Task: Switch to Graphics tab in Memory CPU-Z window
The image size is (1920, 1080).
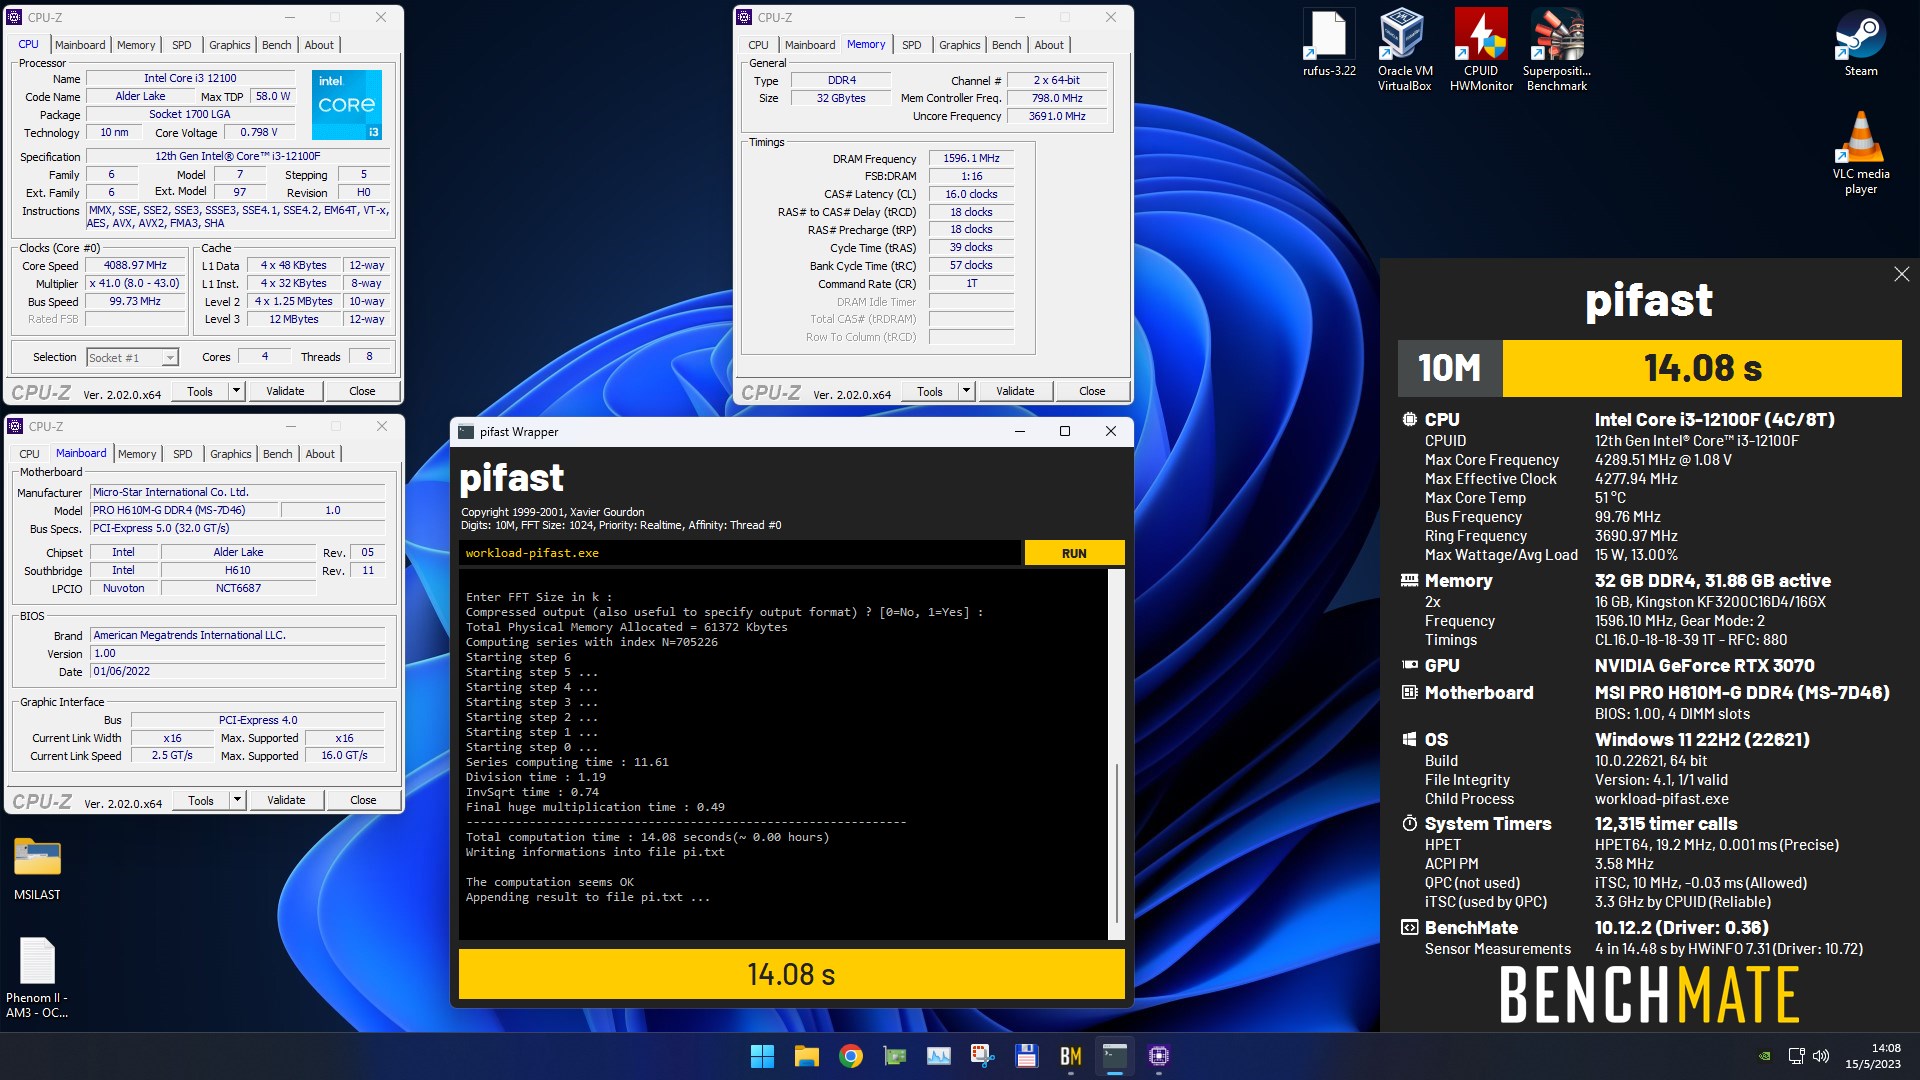Action: [x=960, y=45]
